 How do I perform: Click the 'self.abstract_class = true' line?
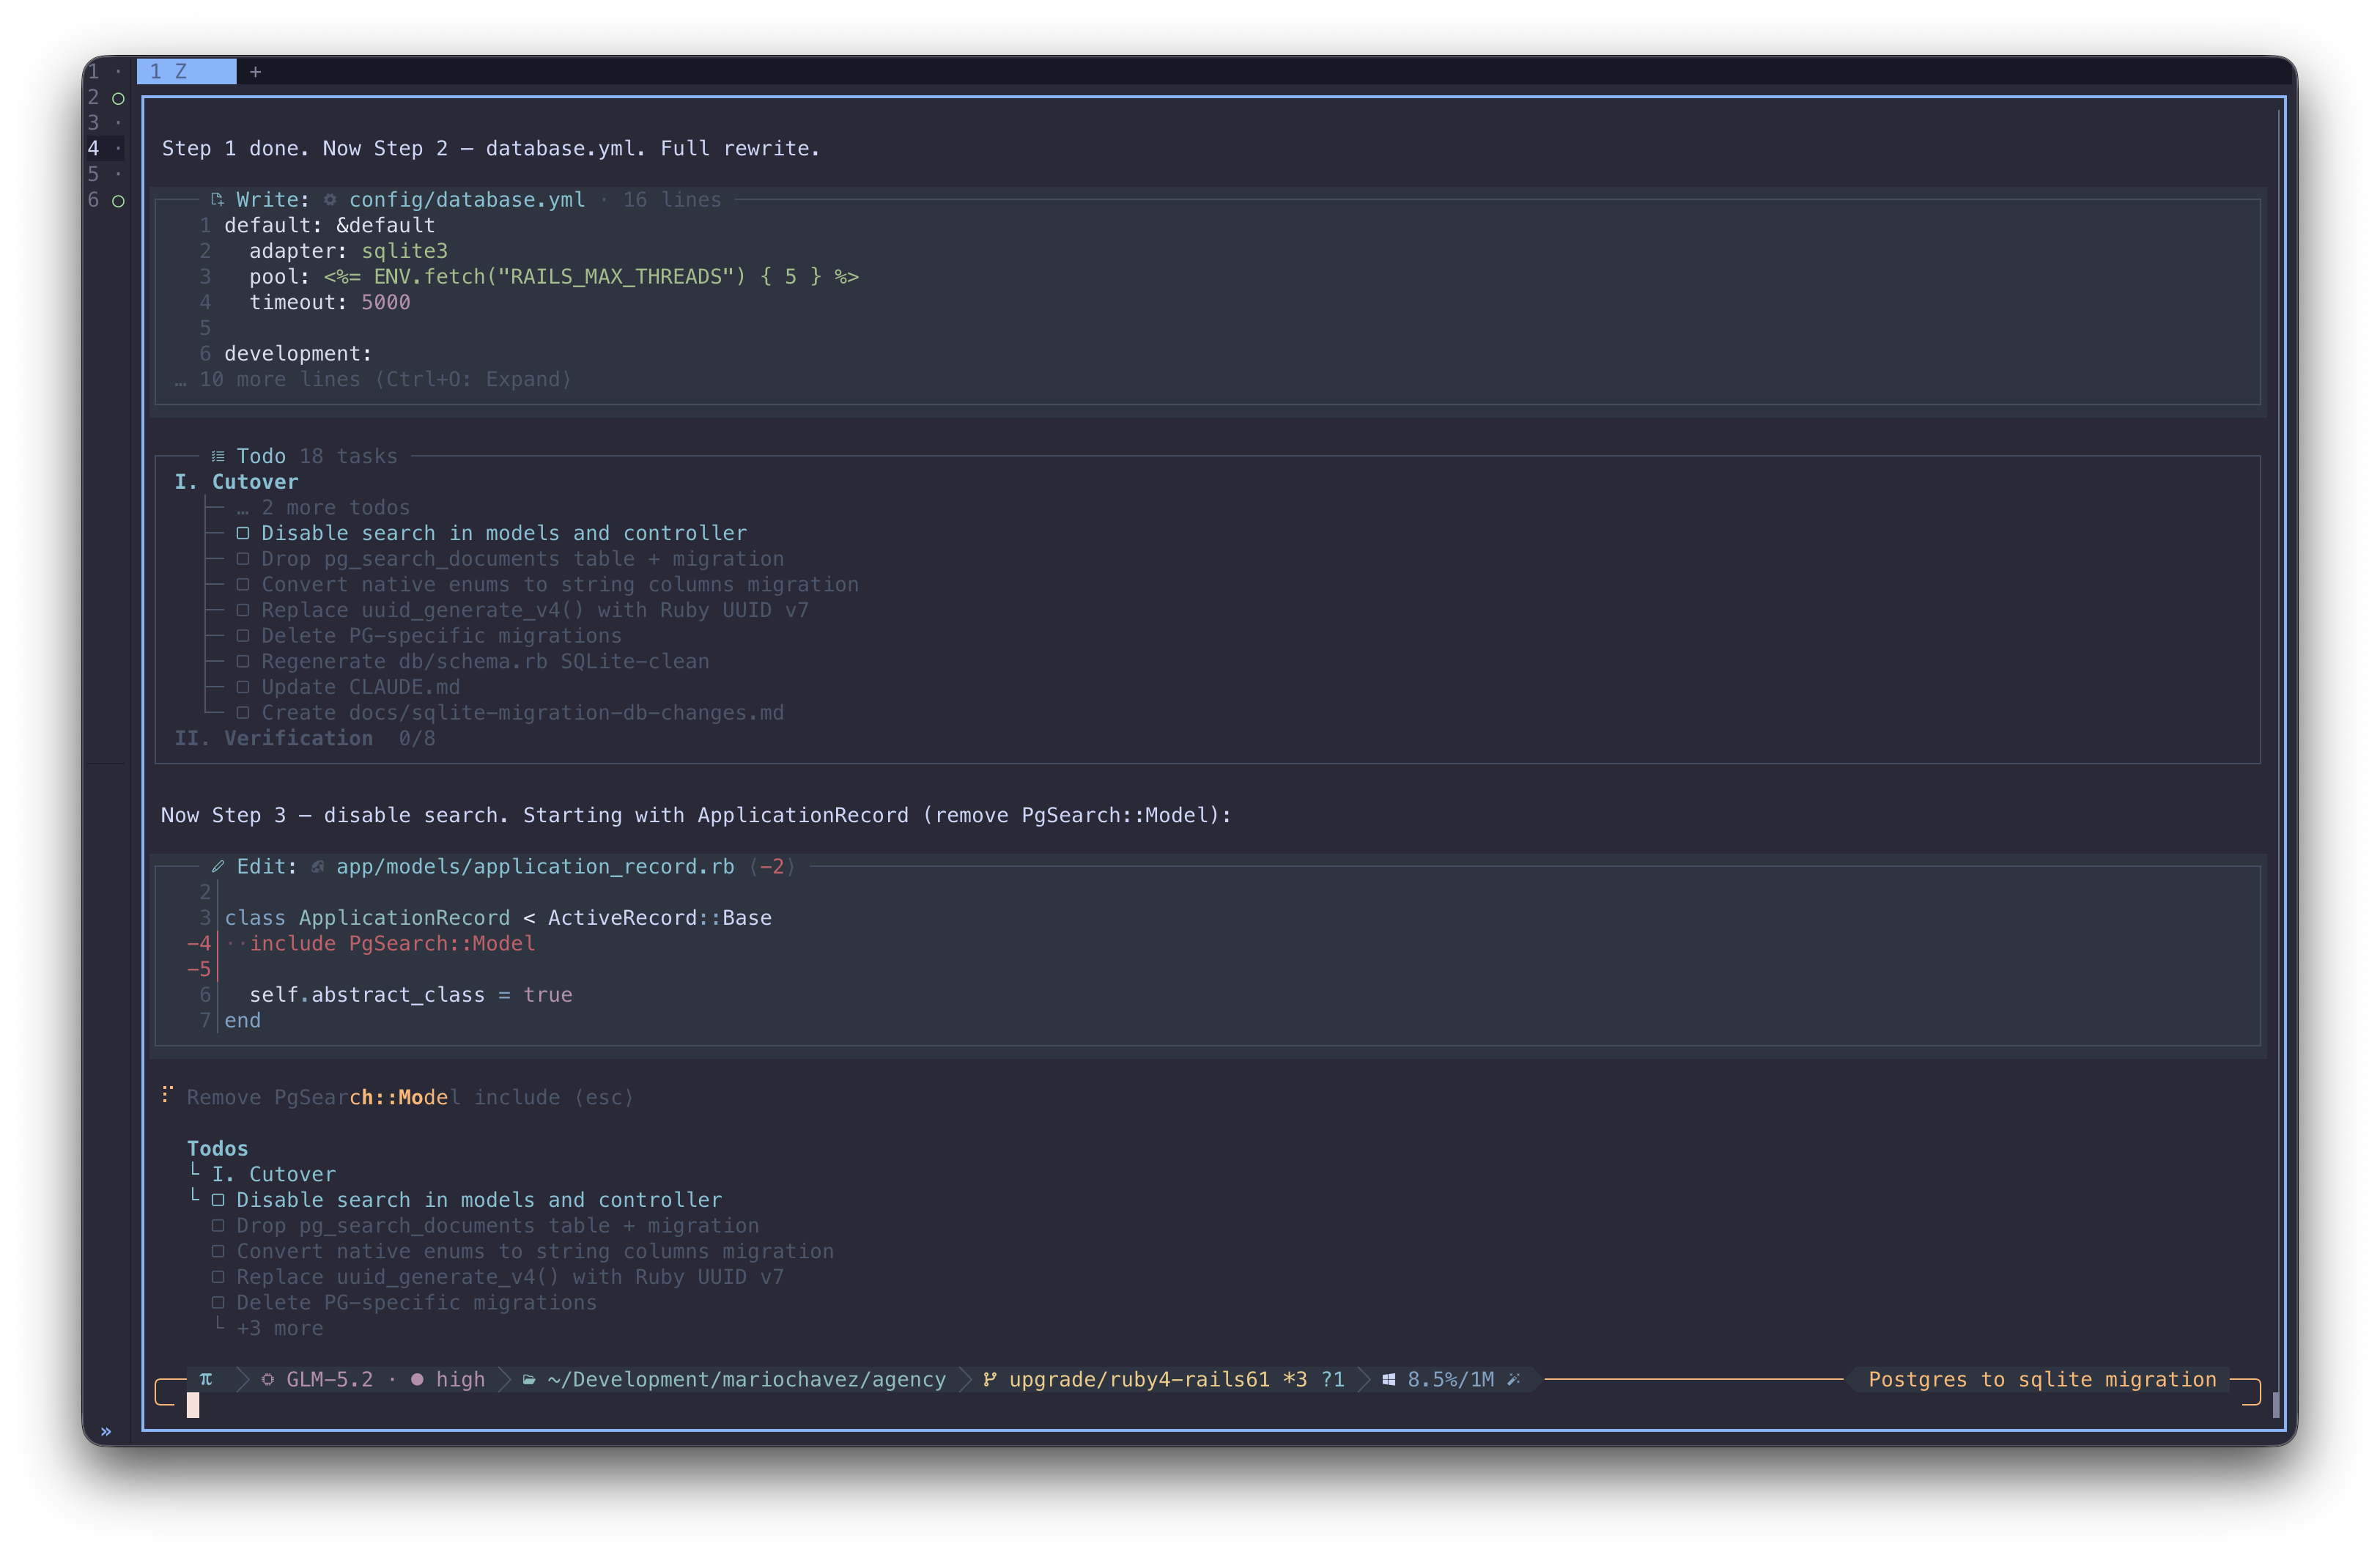tap(411, 994)
